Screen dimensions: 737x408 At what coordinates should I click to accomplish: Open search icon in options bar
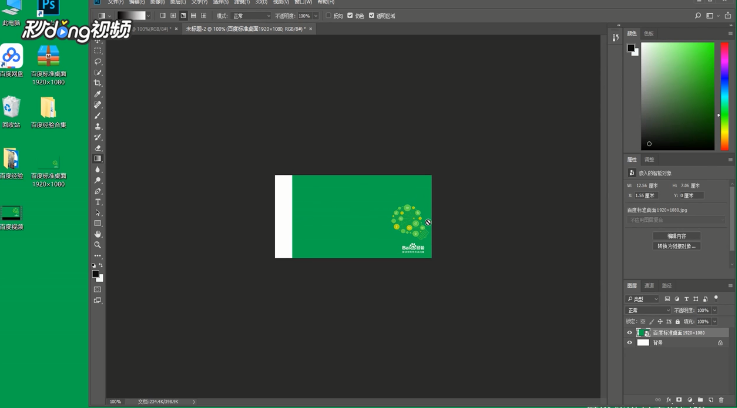(x=698, y=16)
